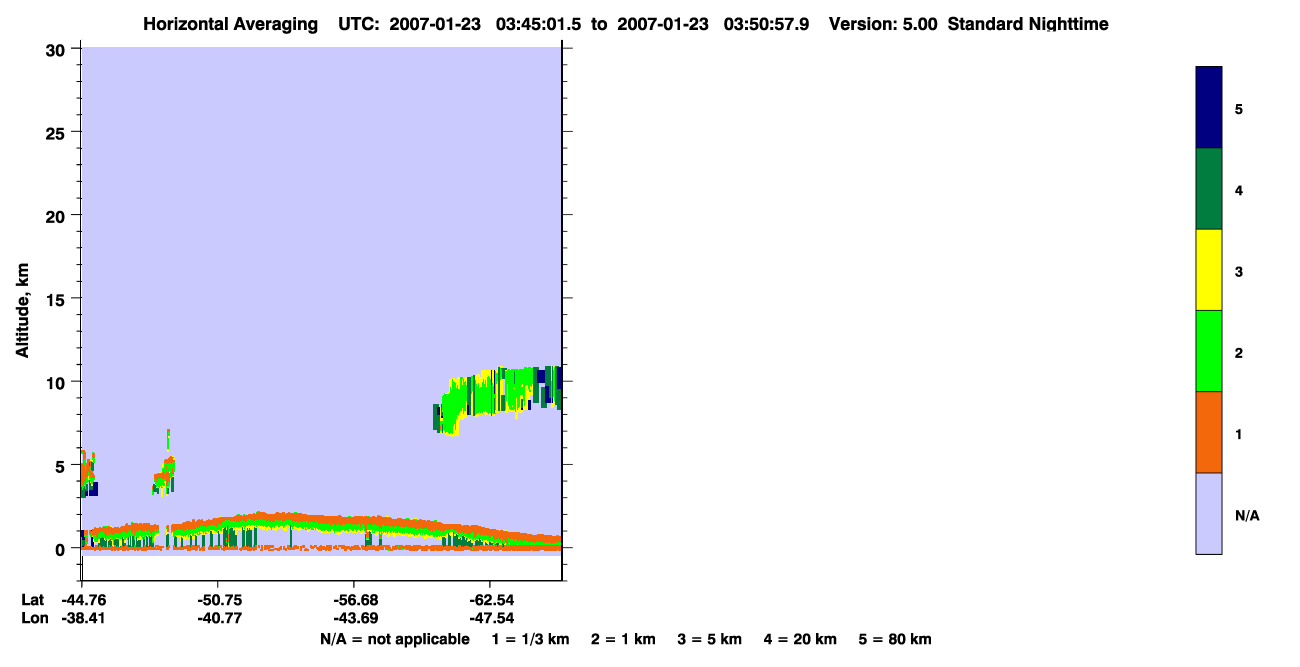
Task: Click the latitude value -62.54
Action: [490, 600]
